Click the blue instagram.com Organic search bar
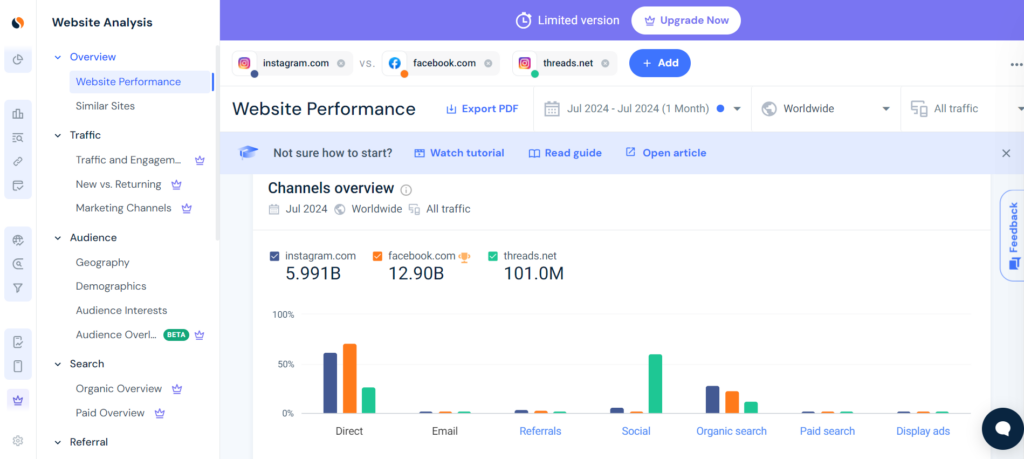This screenshot has height=459, width=1024. (x=712, y=400)
